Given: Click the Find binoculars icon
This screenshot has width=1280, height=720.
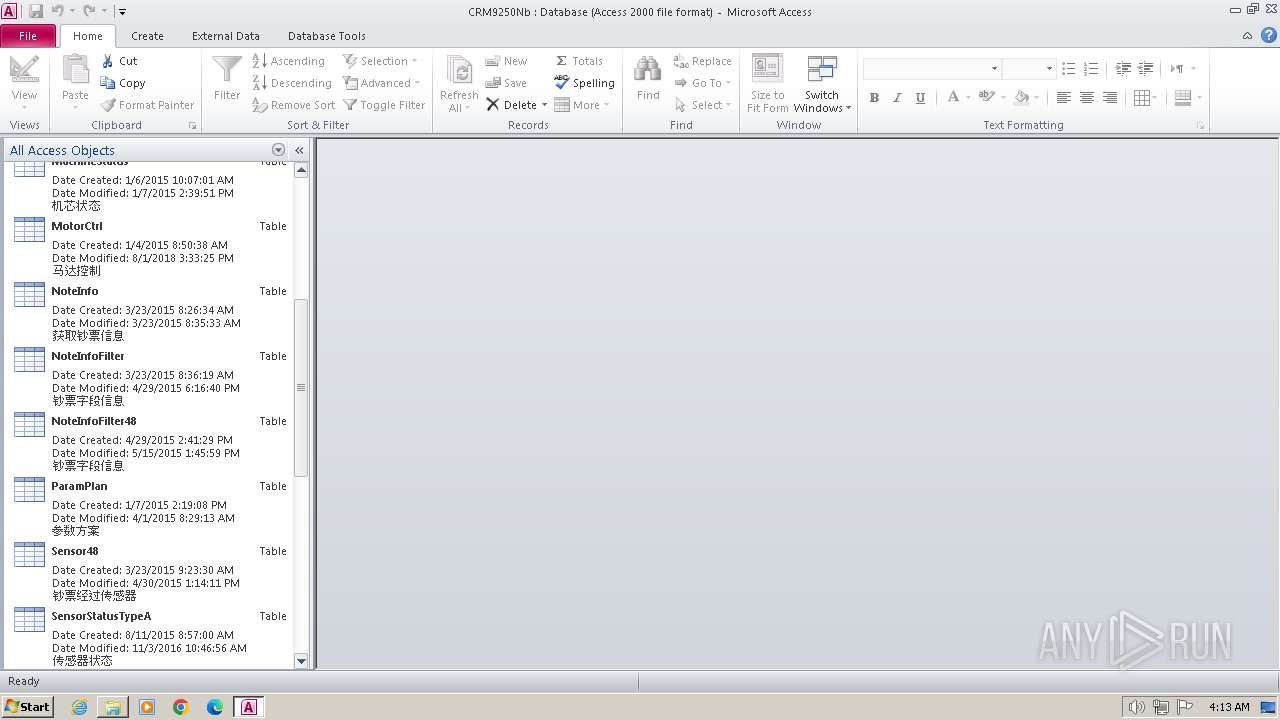Looking at the screenshot, I should 648,70.
